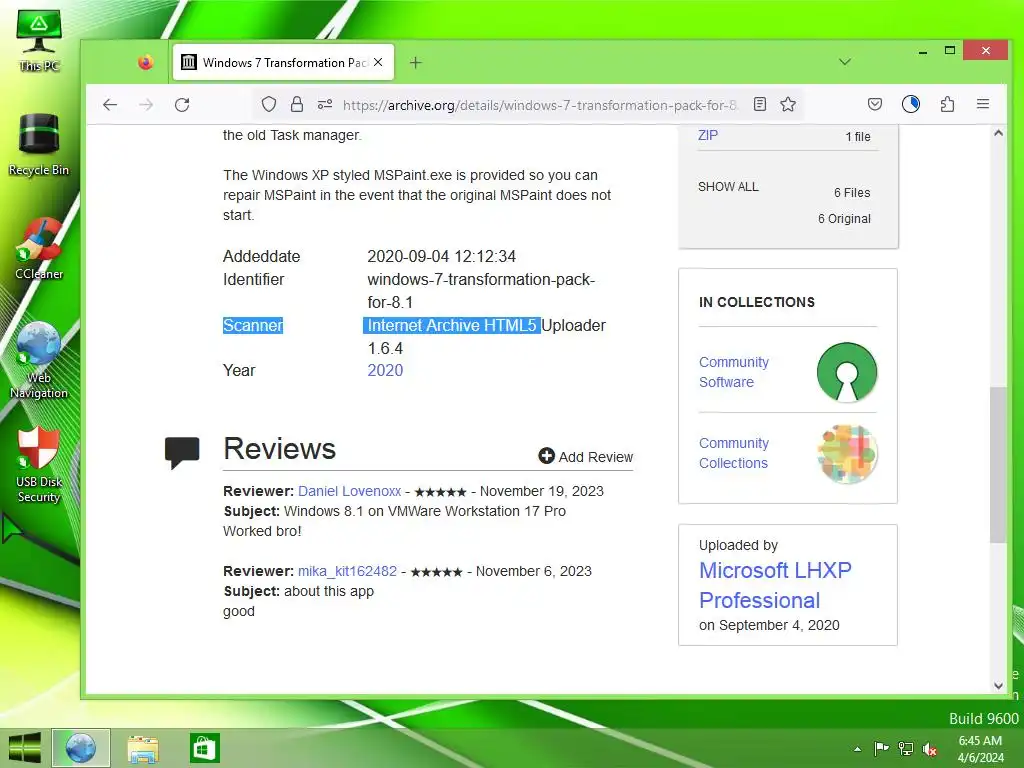Open Action Center flag tray icon
Screen dimensions: 1024x768
[882, 748]
